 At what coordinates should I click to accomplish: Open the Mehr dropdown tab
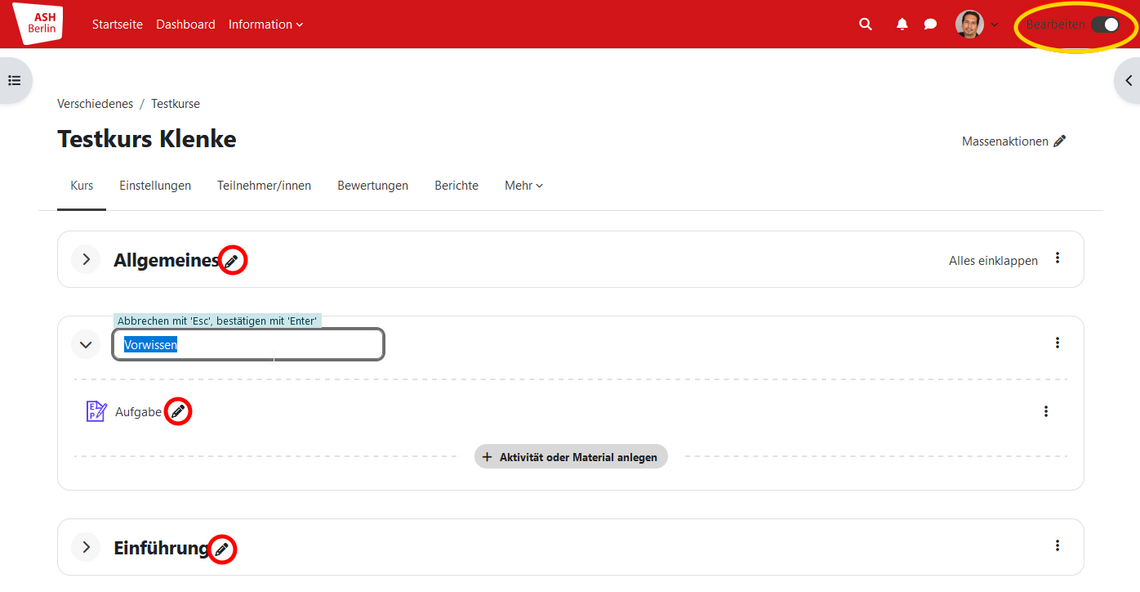pyautogui.click(x=523, y=186)
